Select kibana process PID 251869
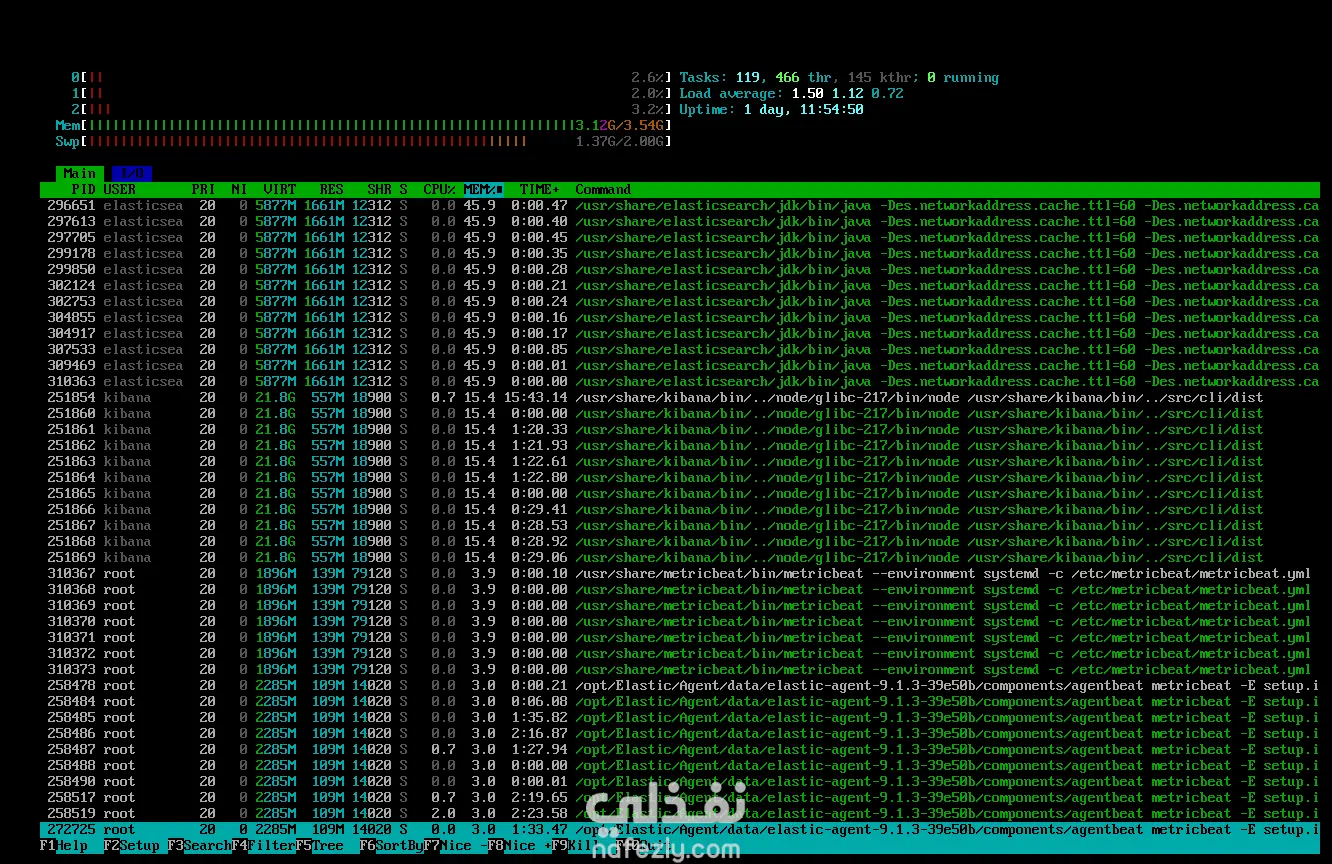The width and height of the screenshot is (1332, 864). [680, 557]
